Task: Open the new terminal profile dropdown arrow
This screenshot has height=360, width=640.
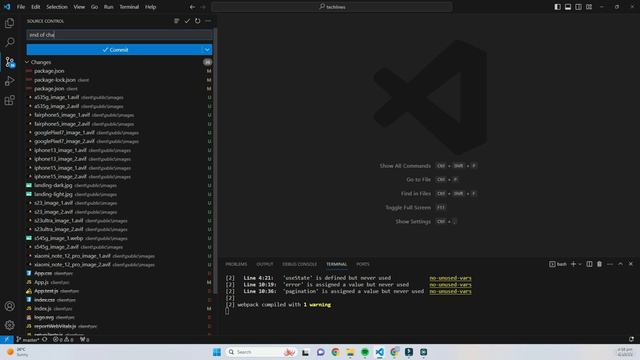Action: (580, 264)
